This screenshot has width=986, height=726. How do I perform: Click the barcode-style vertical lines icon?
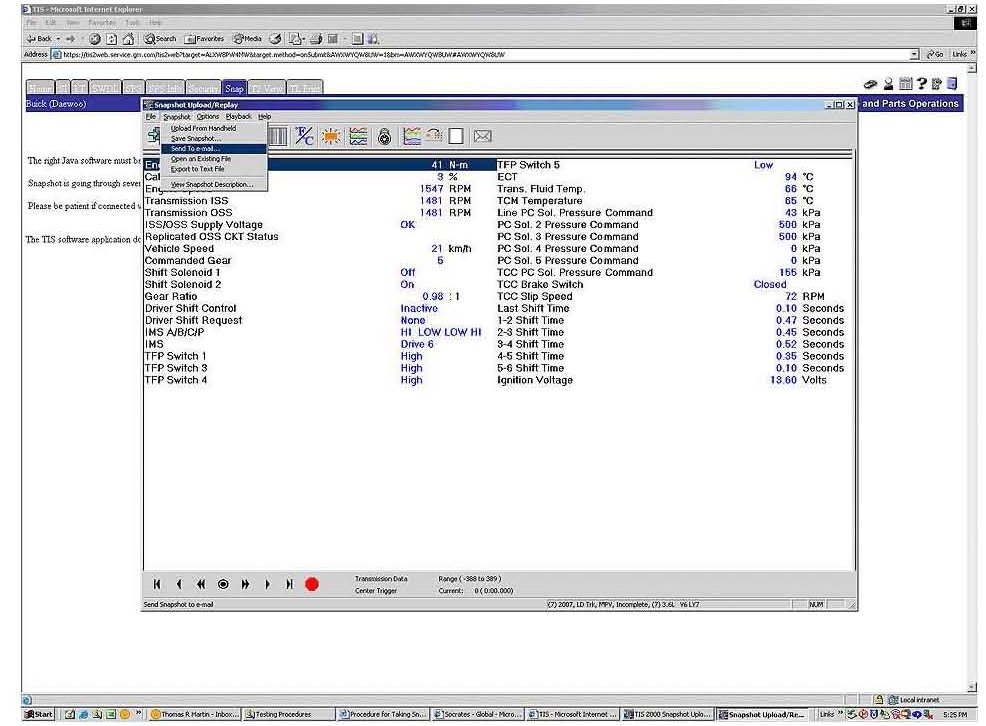[x=277, y=137]
